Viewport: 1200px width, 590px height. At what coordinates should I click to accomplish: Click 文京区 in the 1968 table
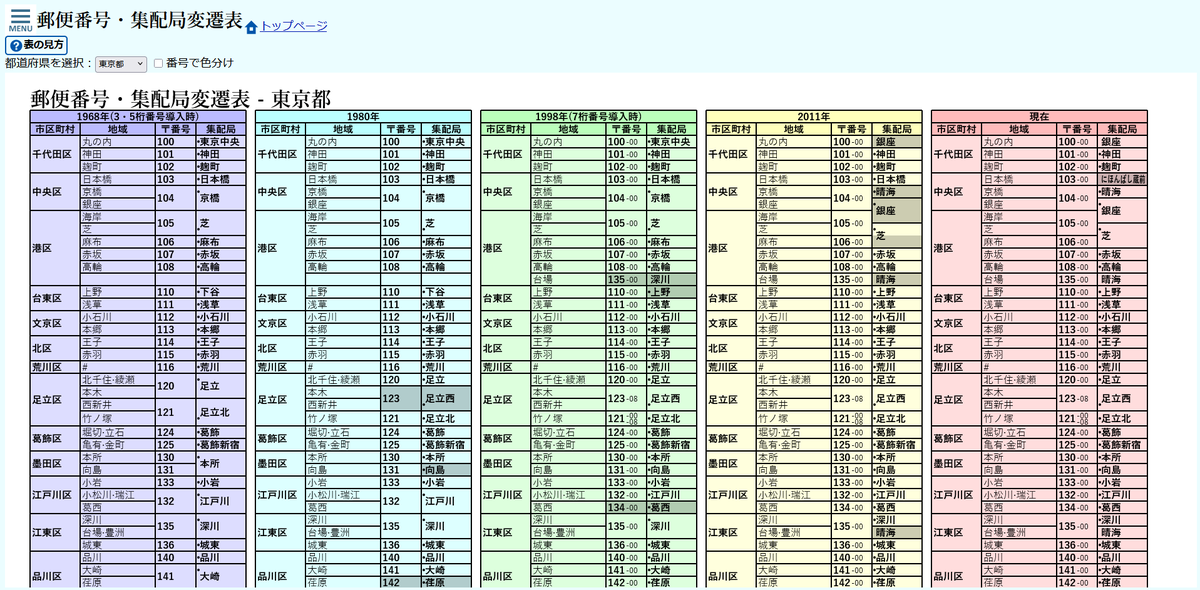click(55, 323)
